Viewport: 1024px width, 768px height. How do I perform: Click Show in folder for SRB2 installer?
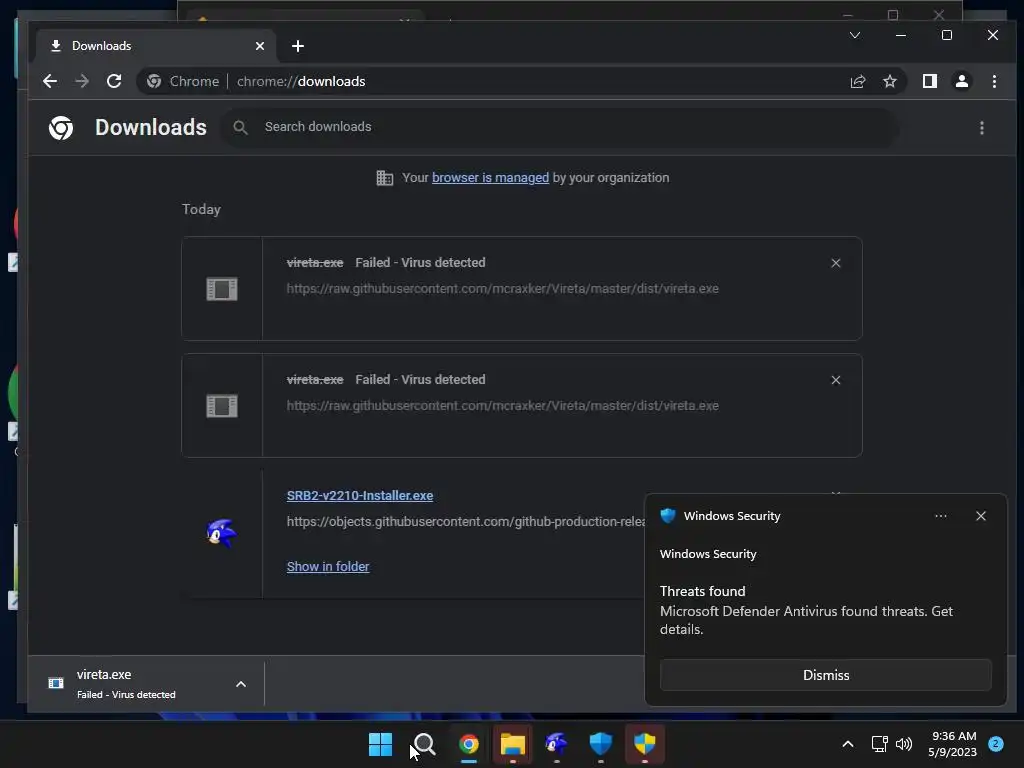click(x=328, y=567)
